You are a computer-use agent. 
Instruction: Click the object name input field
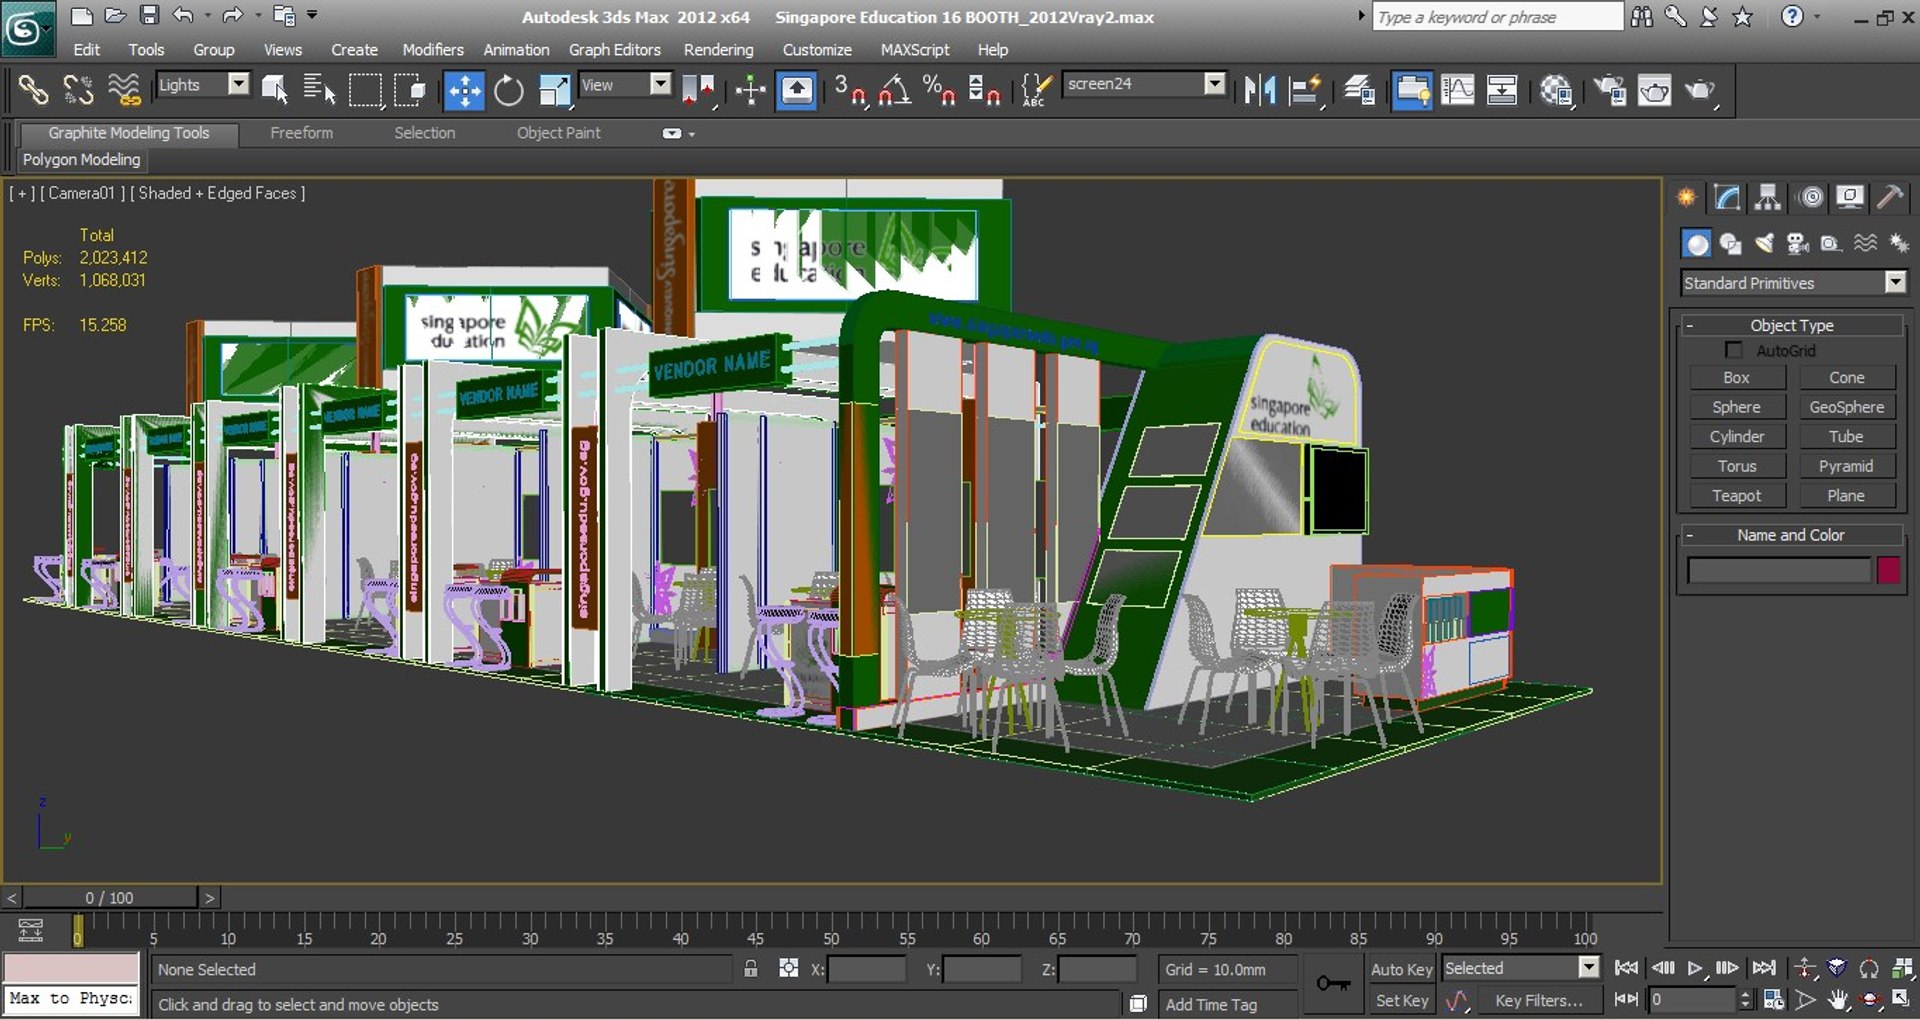click(1778, 570)
